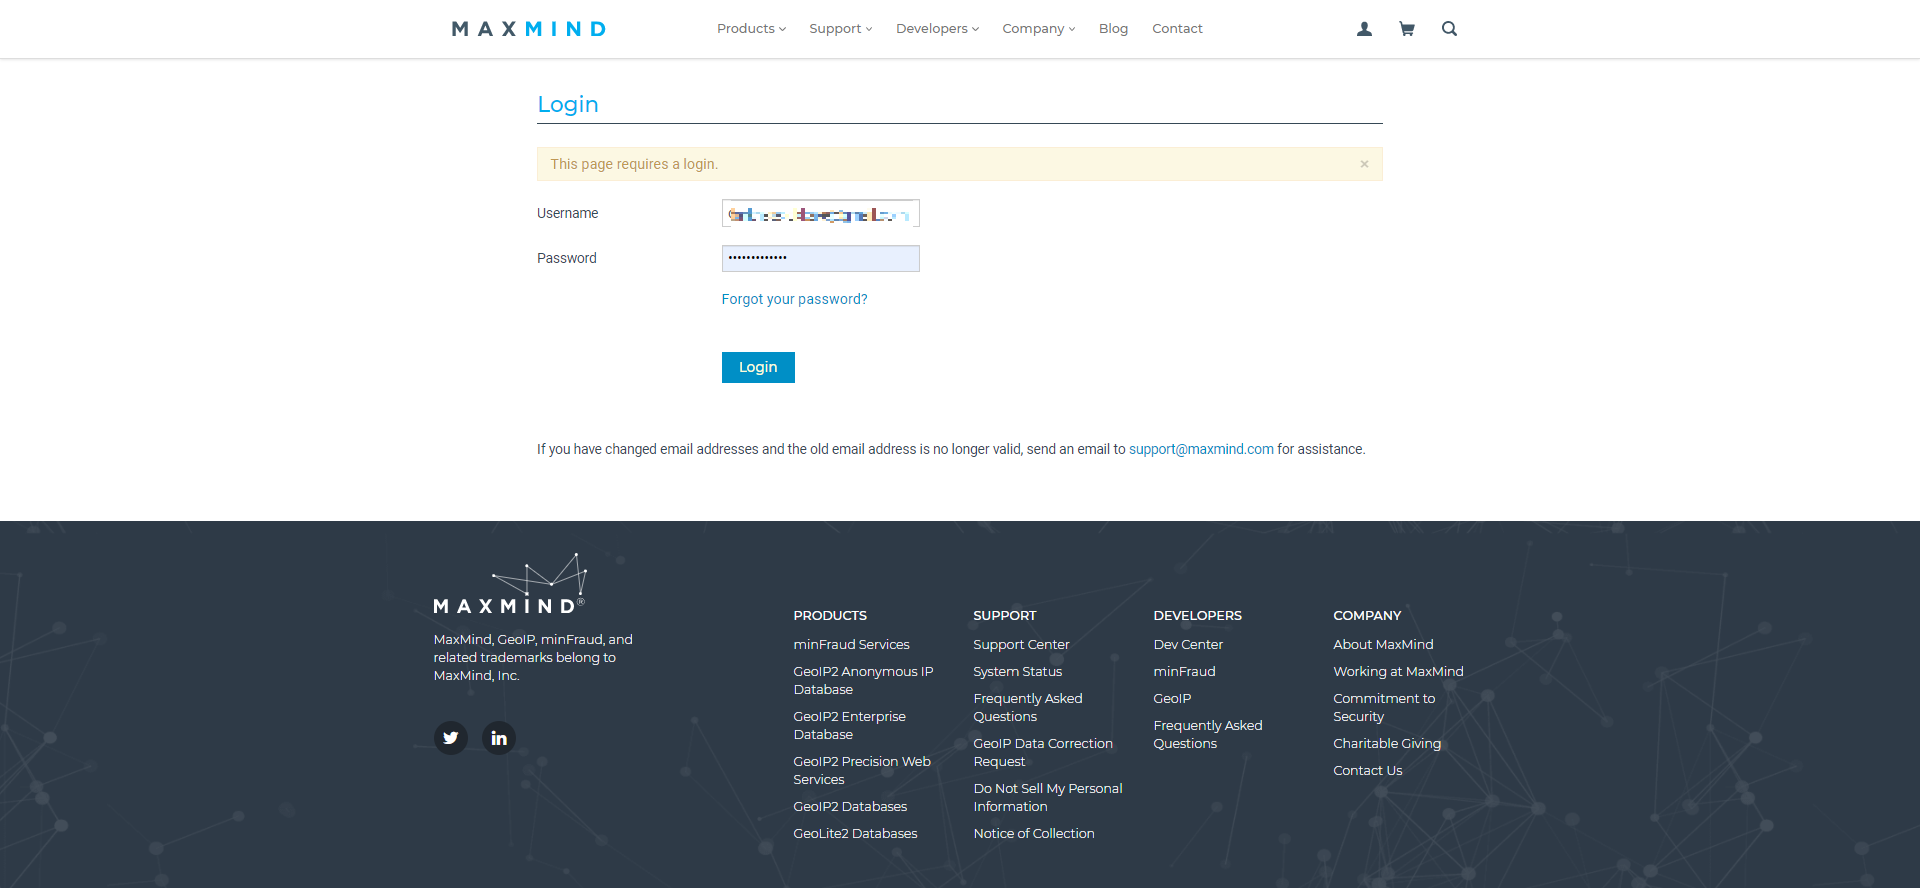Open MaxMind Twitter page icon

pyautogui.click(x=451, y=738)
